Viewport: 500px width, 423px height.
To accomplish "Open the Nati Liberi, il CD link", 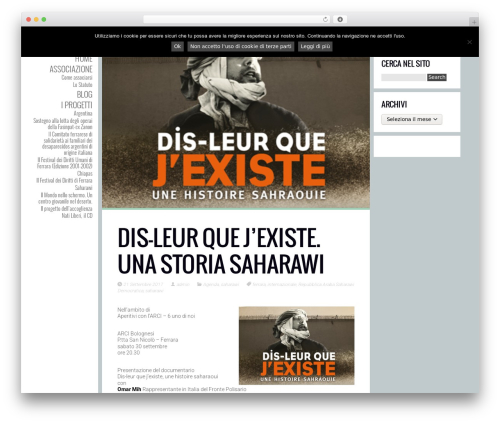I will pyautogui.click(x=77, y=216).
